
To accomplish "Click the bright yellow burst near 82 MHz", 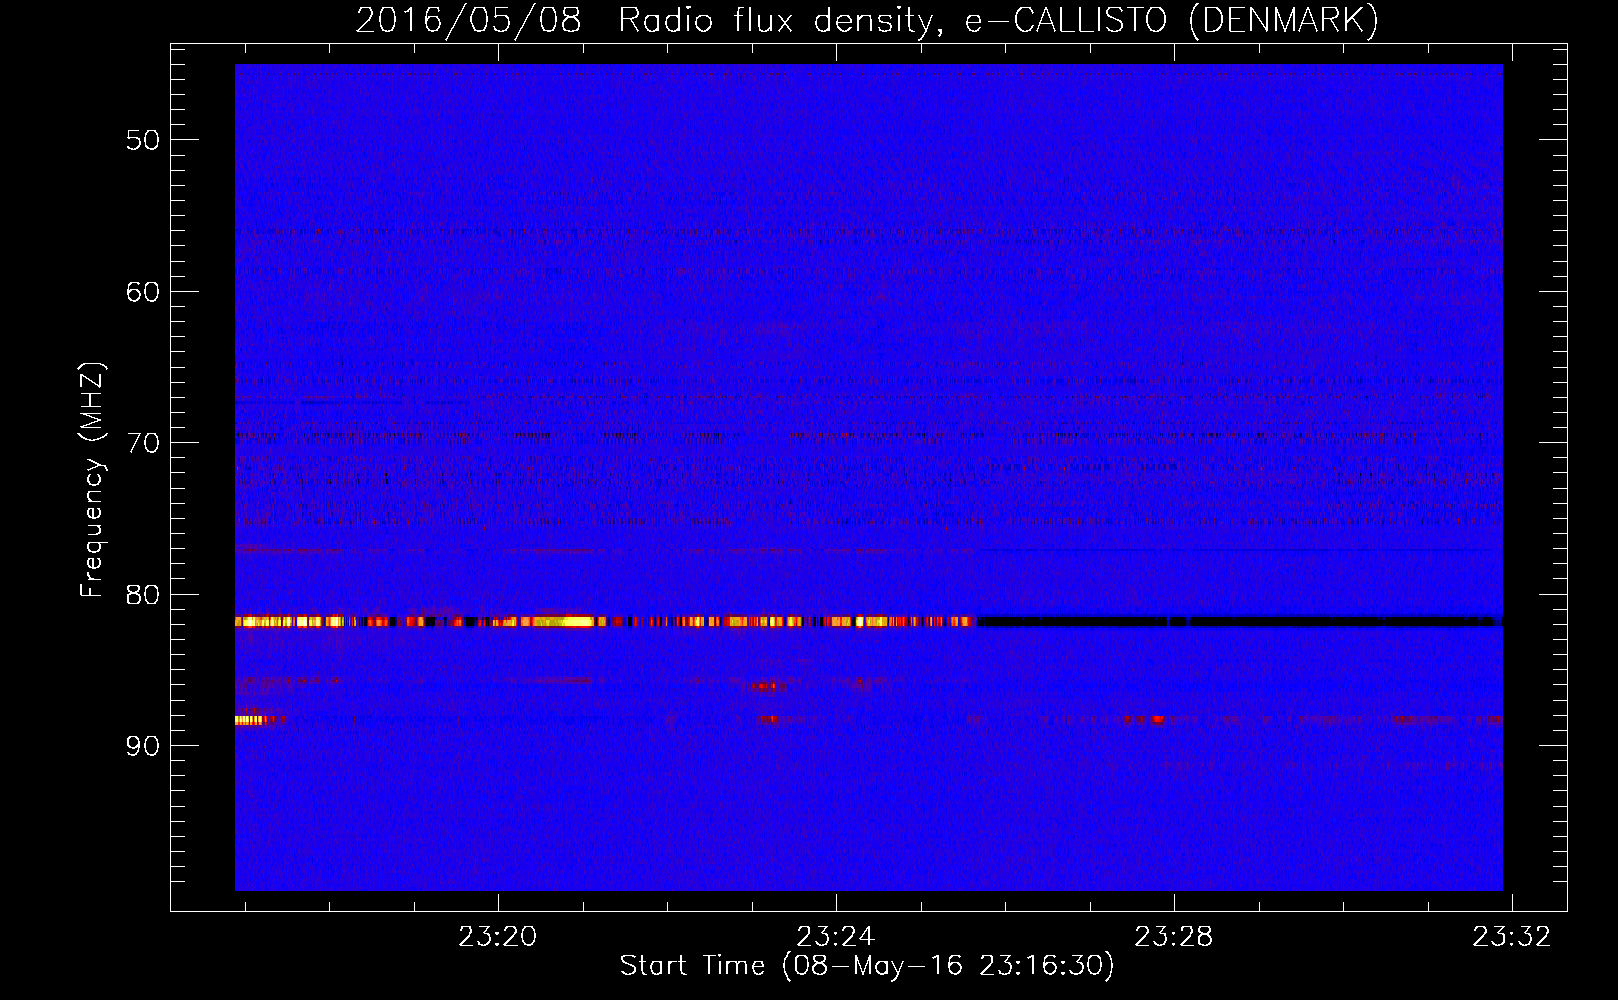I will tap(563, 621).
